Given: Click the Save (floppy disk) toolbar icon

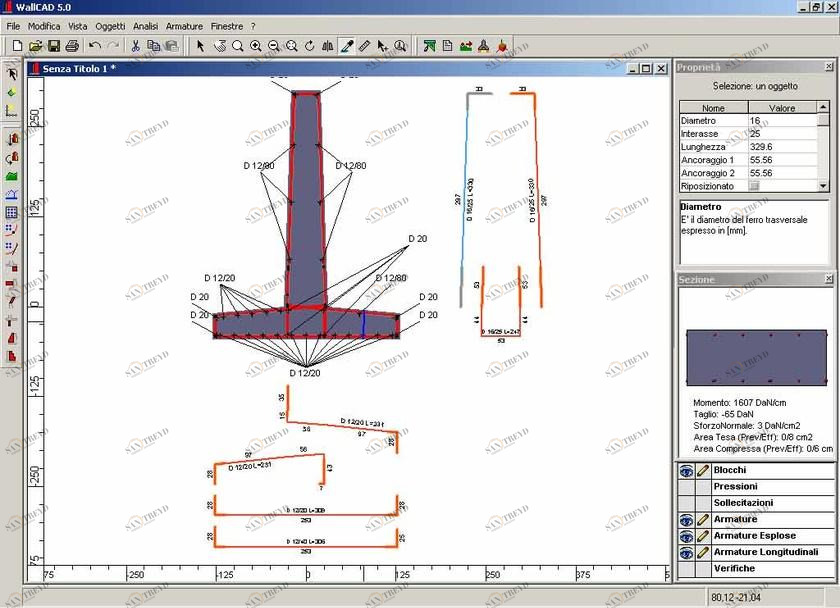Looking at the screenshot, I should [x=54, y=46].
